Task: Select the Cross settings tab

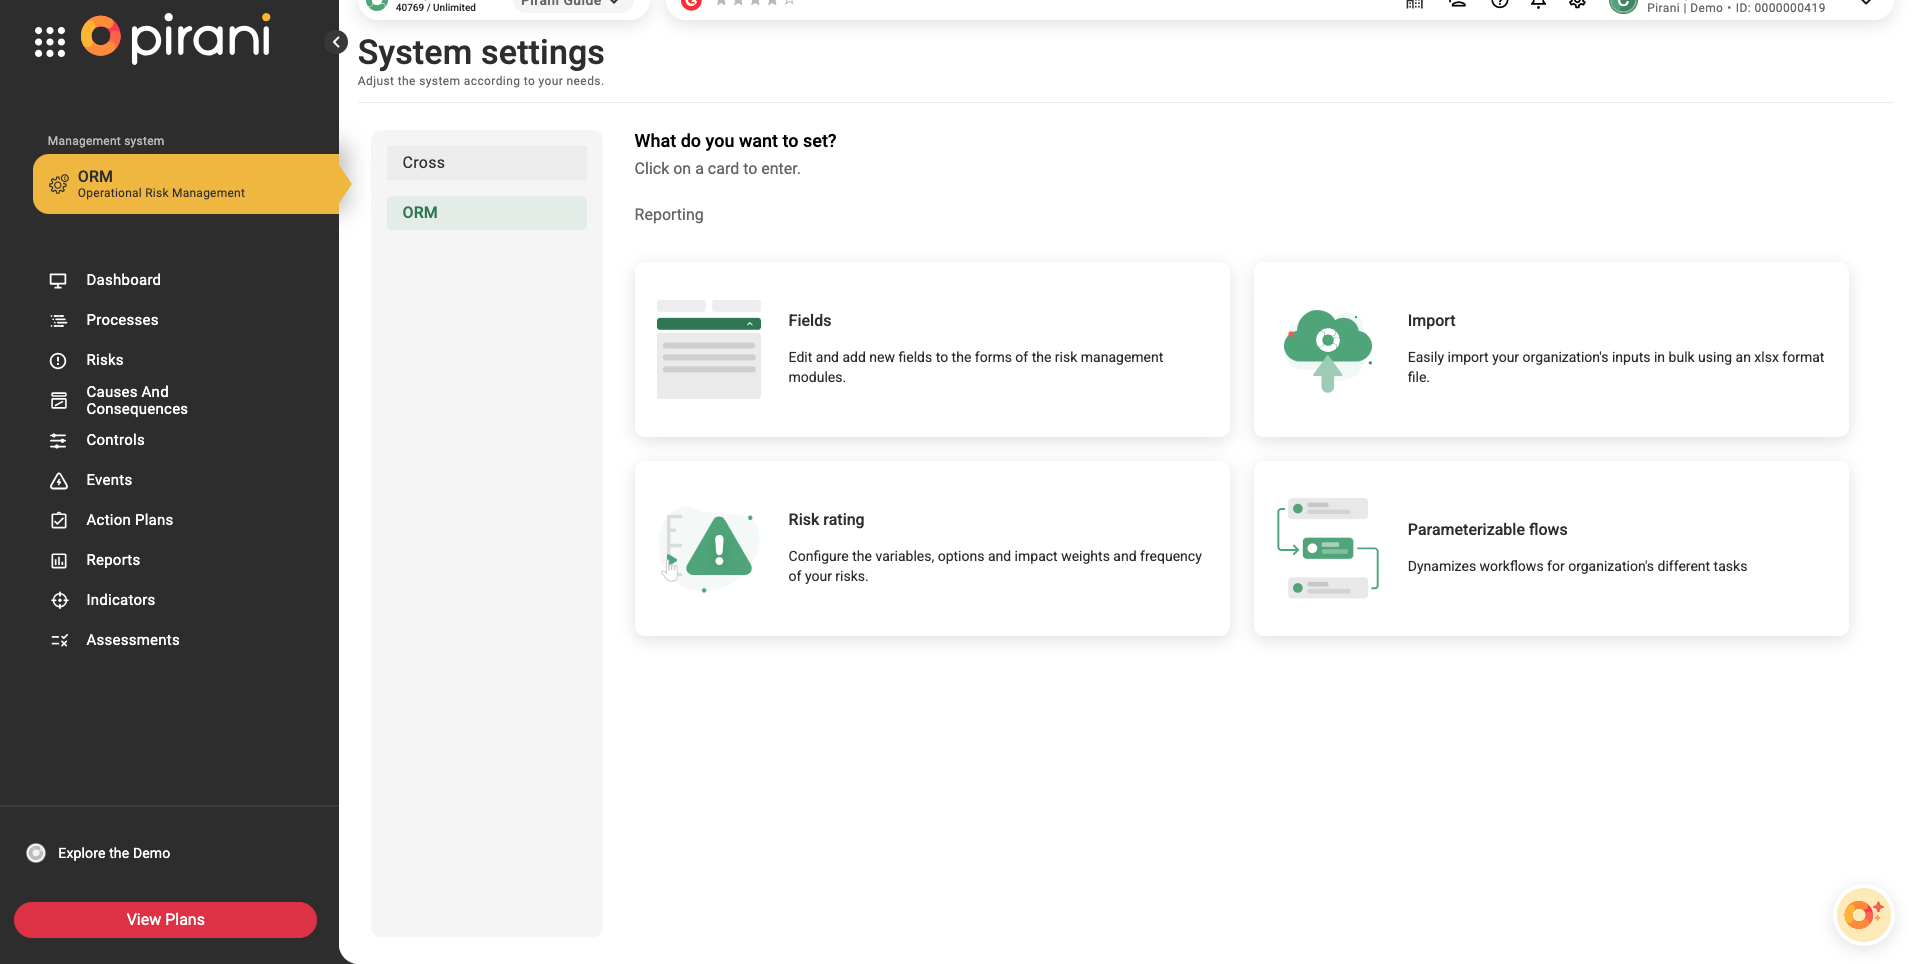Action: pos(486,163)
